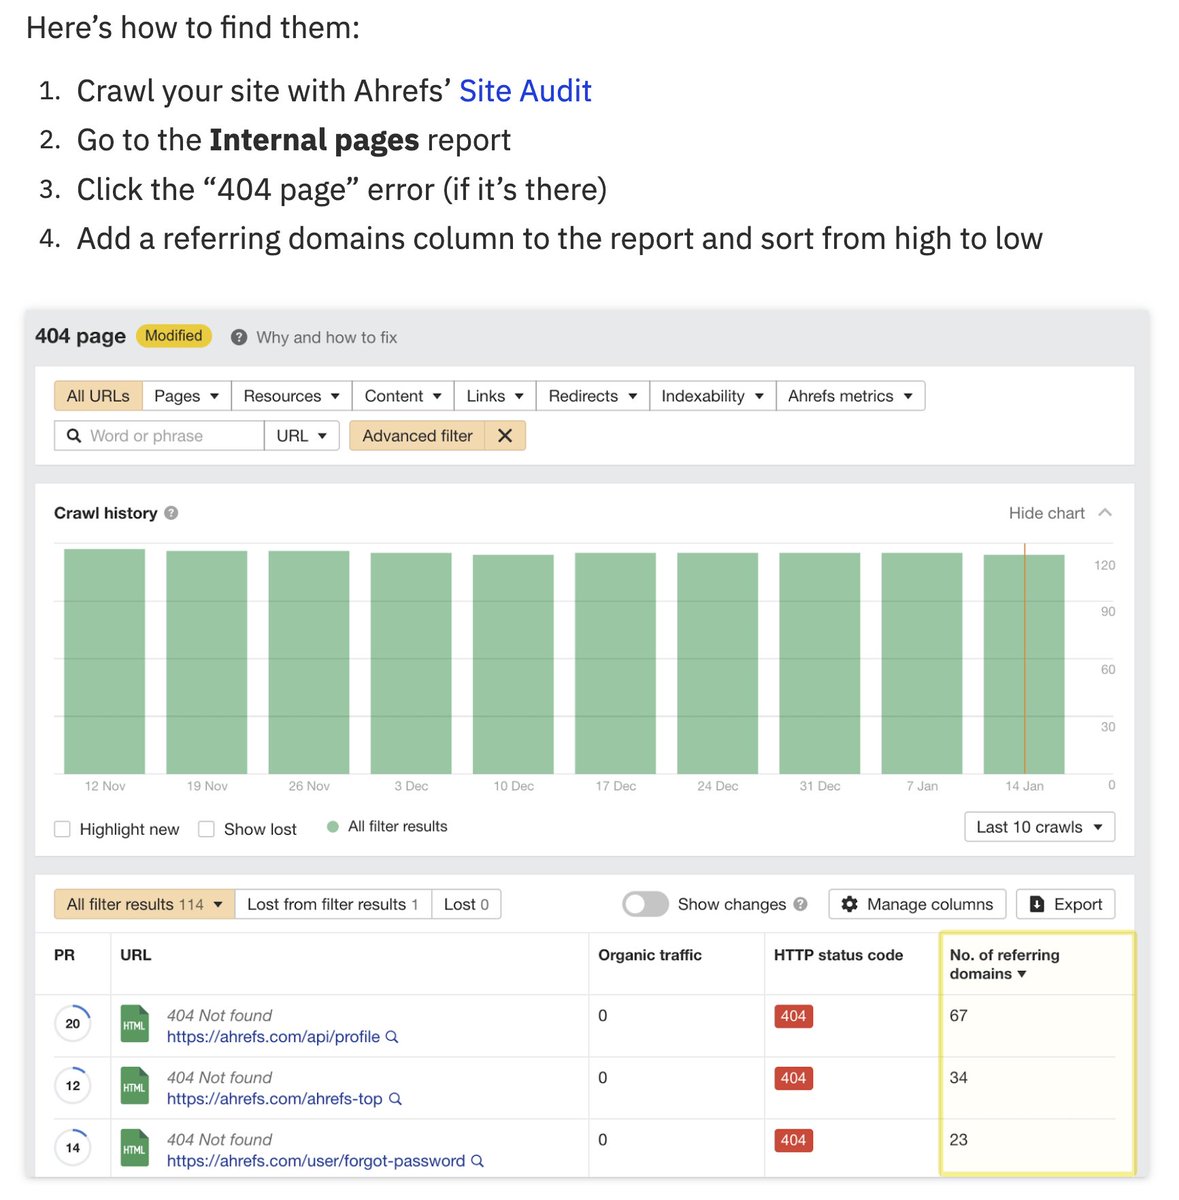Enable the Highlight new checkbox

[x=62, y=829]
